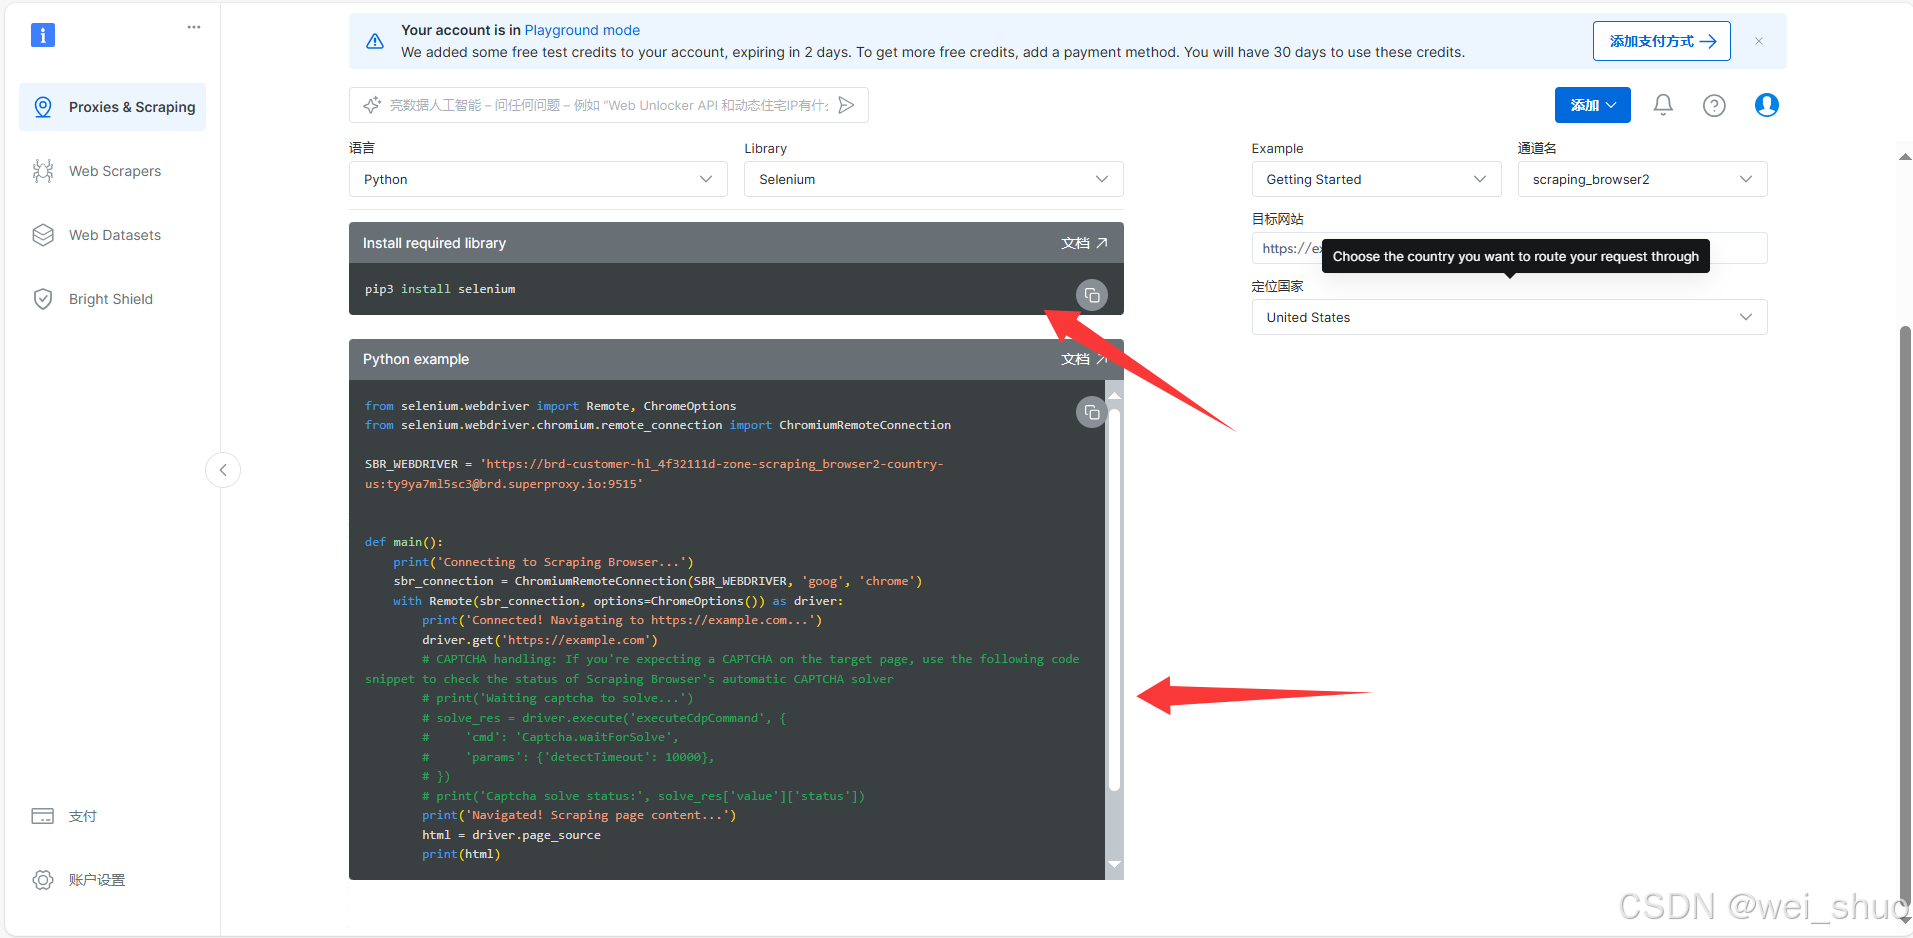Follow the Playground mode link
This screenshot has height=938, width=1913.
(582, 30)
